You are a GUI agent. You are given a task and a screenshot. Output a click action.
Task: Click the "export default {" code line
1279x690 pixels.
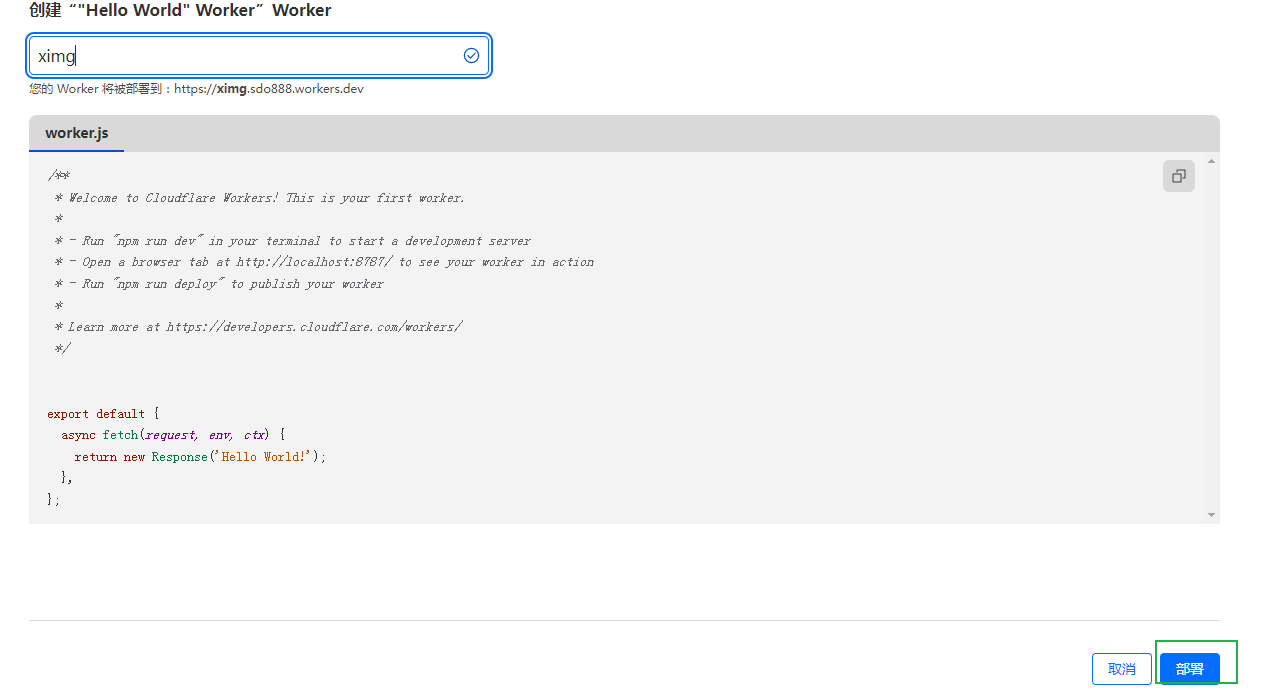tap(103, 413)
